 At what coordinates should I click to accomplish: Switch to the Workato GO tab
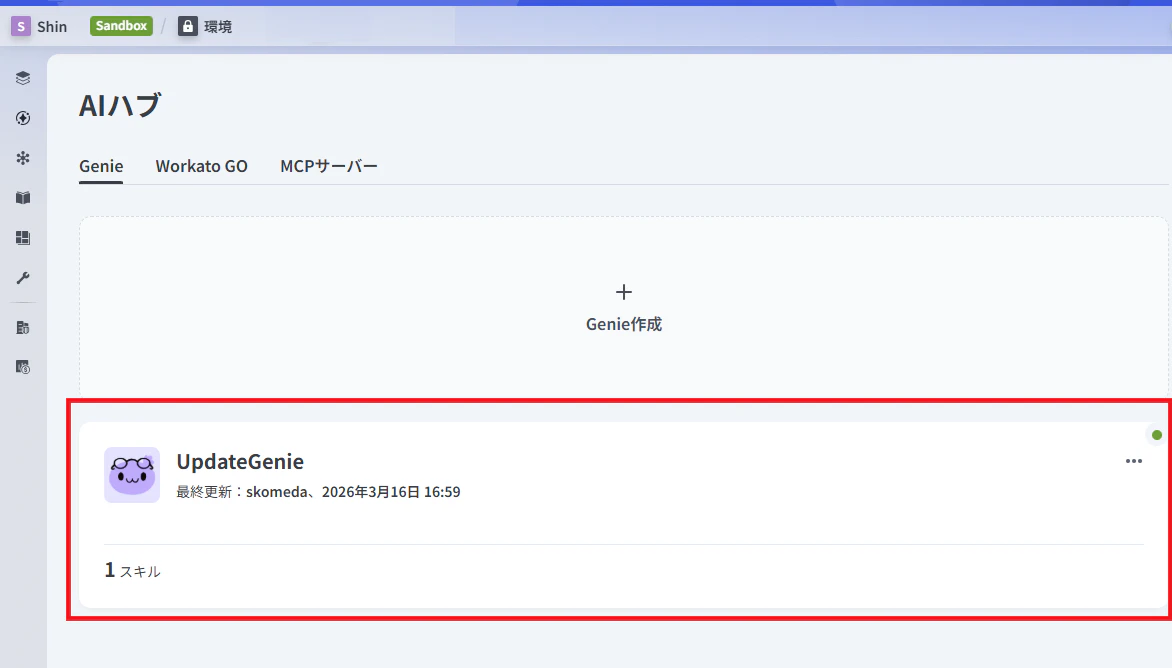201,166
